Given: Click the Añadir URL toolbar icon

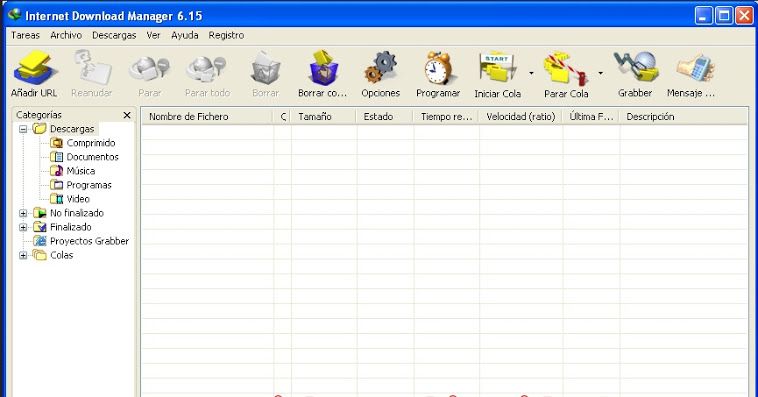Looking at the screenshot, I should [35, 67].
